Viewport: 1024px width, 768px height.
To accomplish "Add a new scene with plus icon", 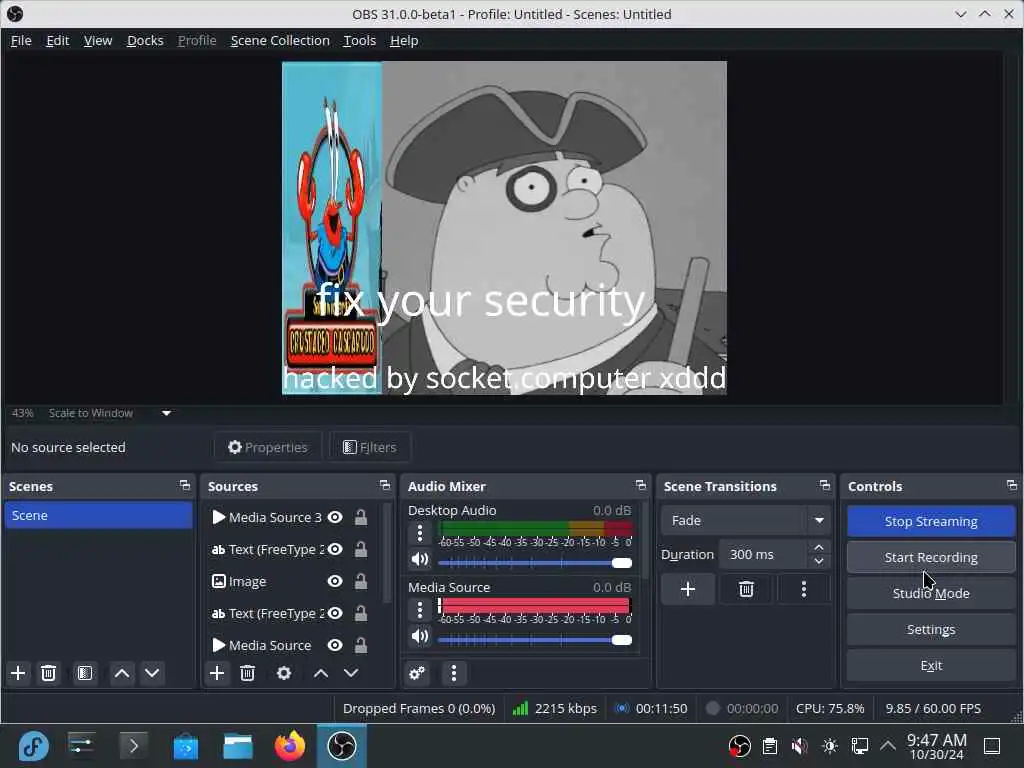I will click(x=18, y=673).
